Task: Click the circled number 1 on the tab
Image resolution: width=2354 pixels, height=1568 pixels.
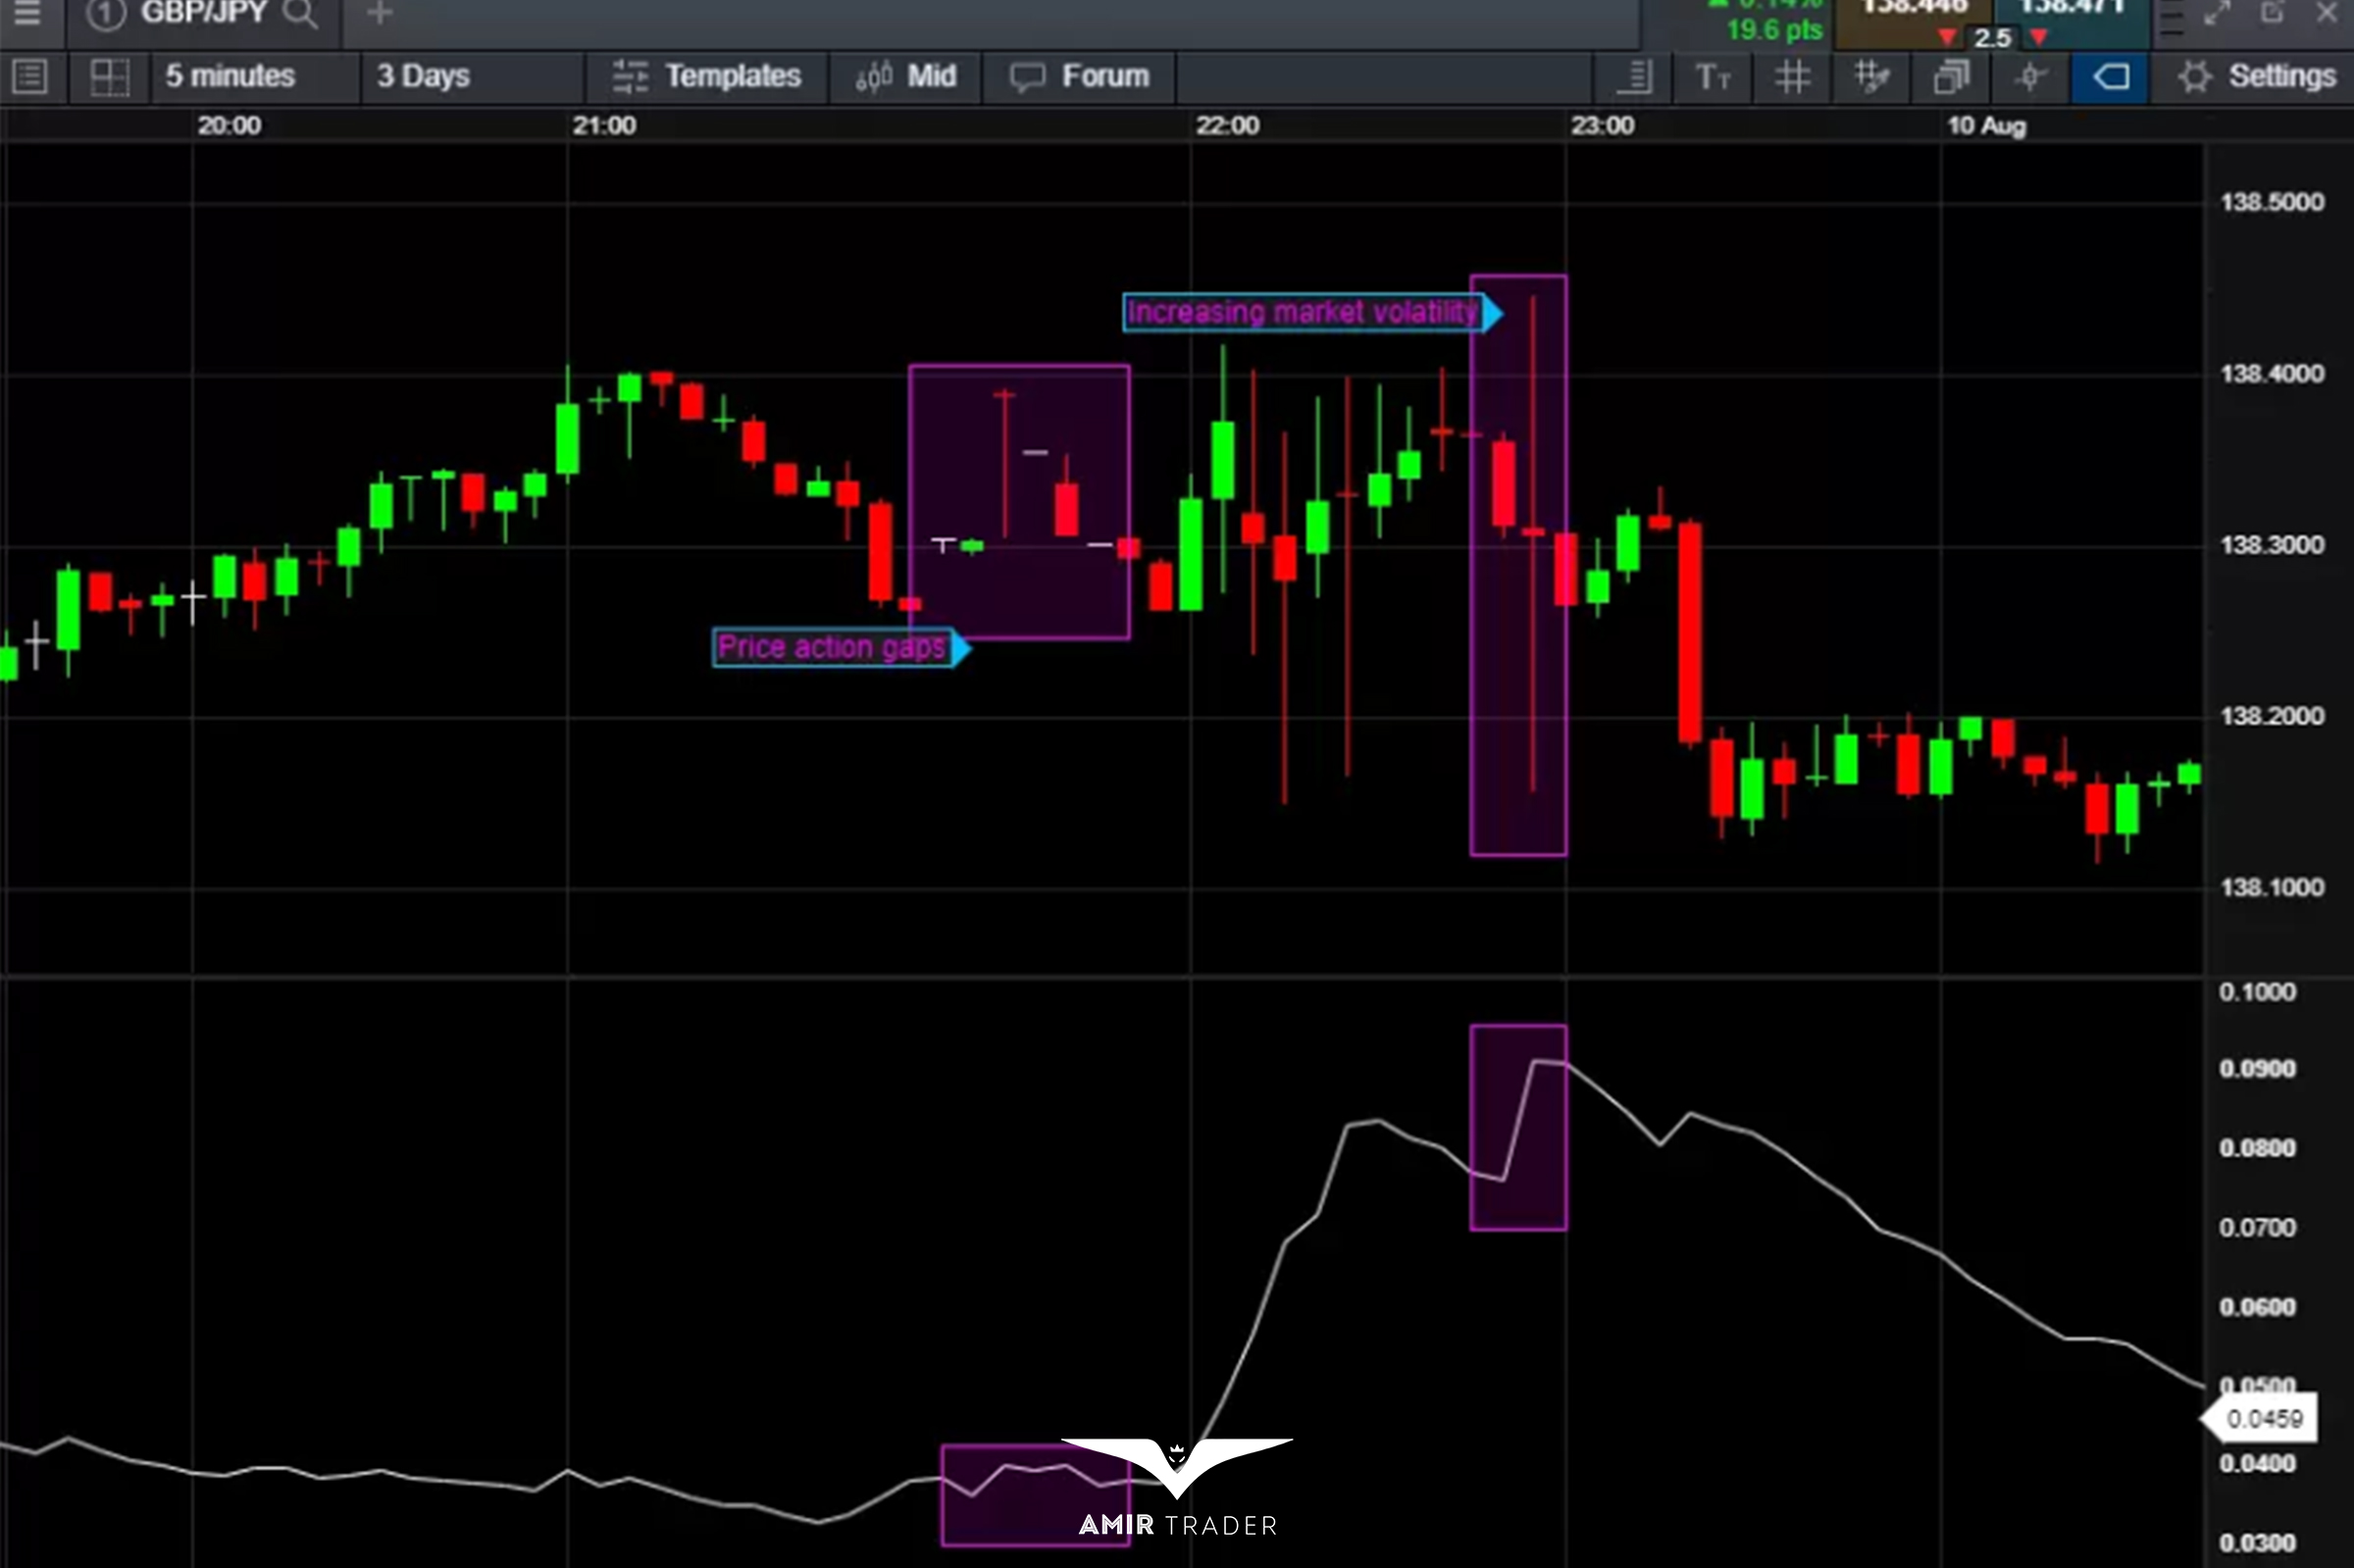Action: (x=106, y=13)
